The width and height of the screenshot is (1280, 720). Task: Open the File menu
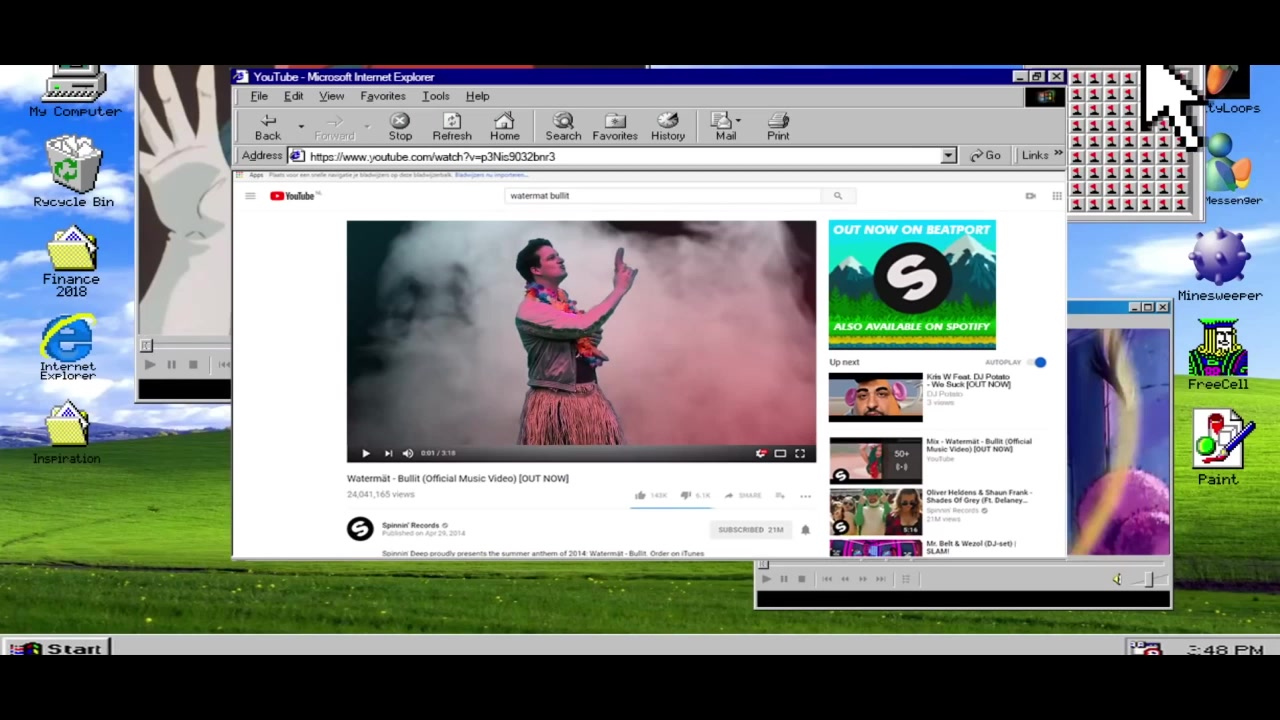click(259, 96)
